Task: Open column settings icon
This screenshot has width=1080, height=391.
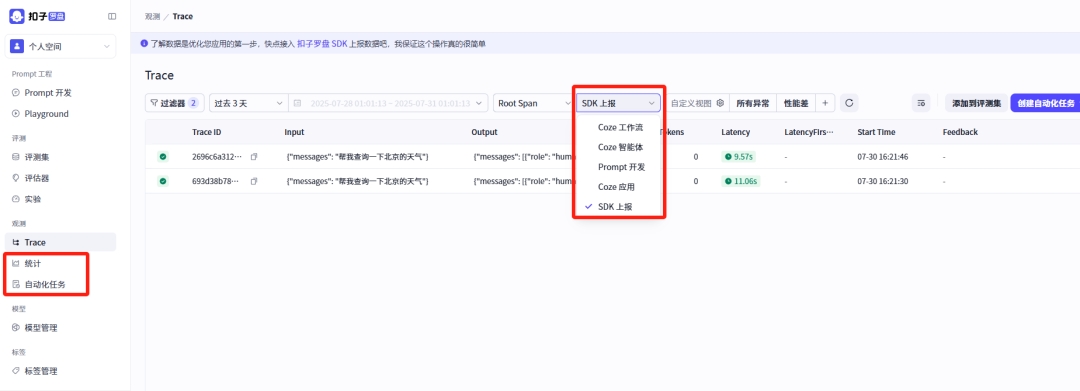Action: pos(921,103)
